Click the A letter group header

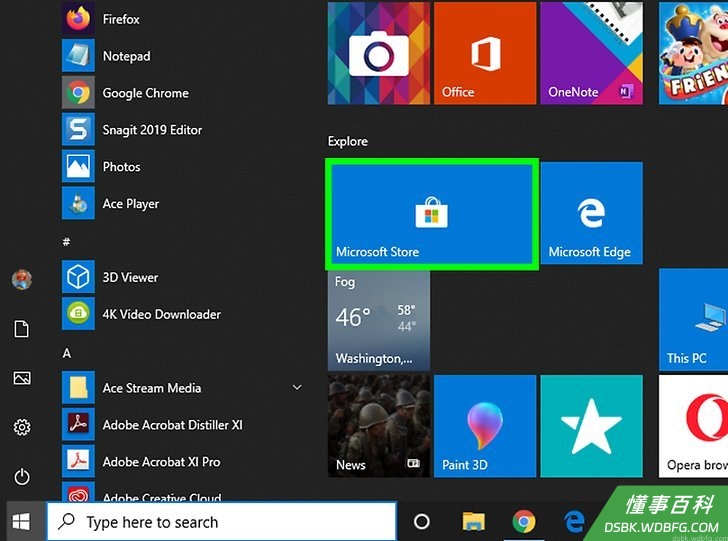pos(67,353)
